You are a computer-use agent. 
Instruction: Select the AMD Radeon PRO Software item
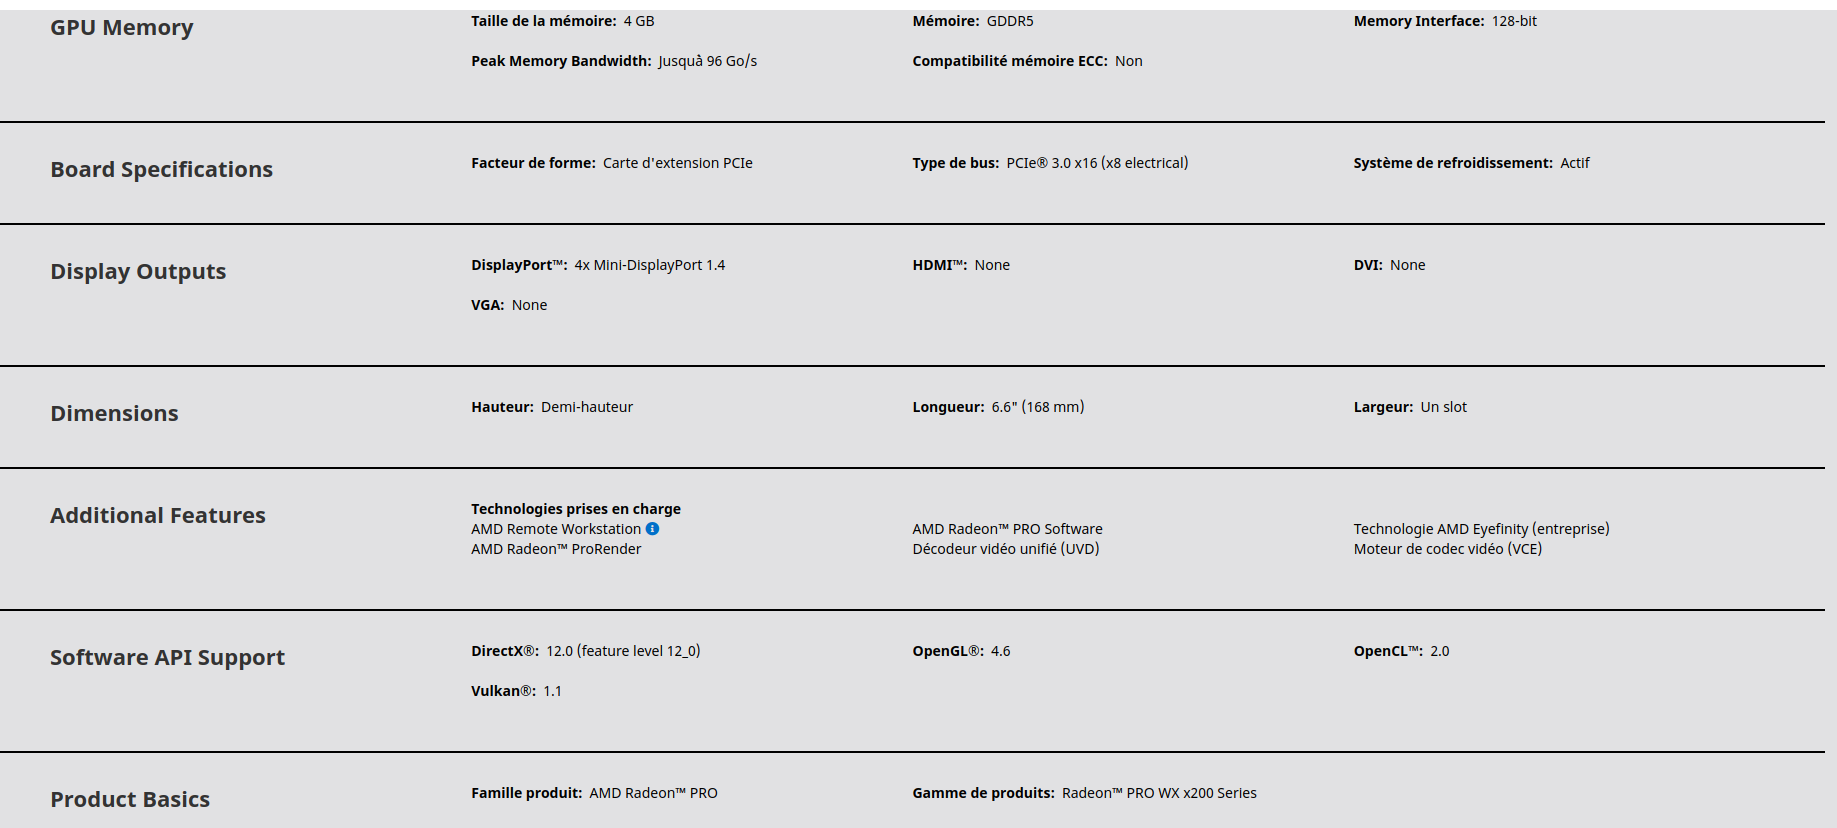click(1007, 529)
